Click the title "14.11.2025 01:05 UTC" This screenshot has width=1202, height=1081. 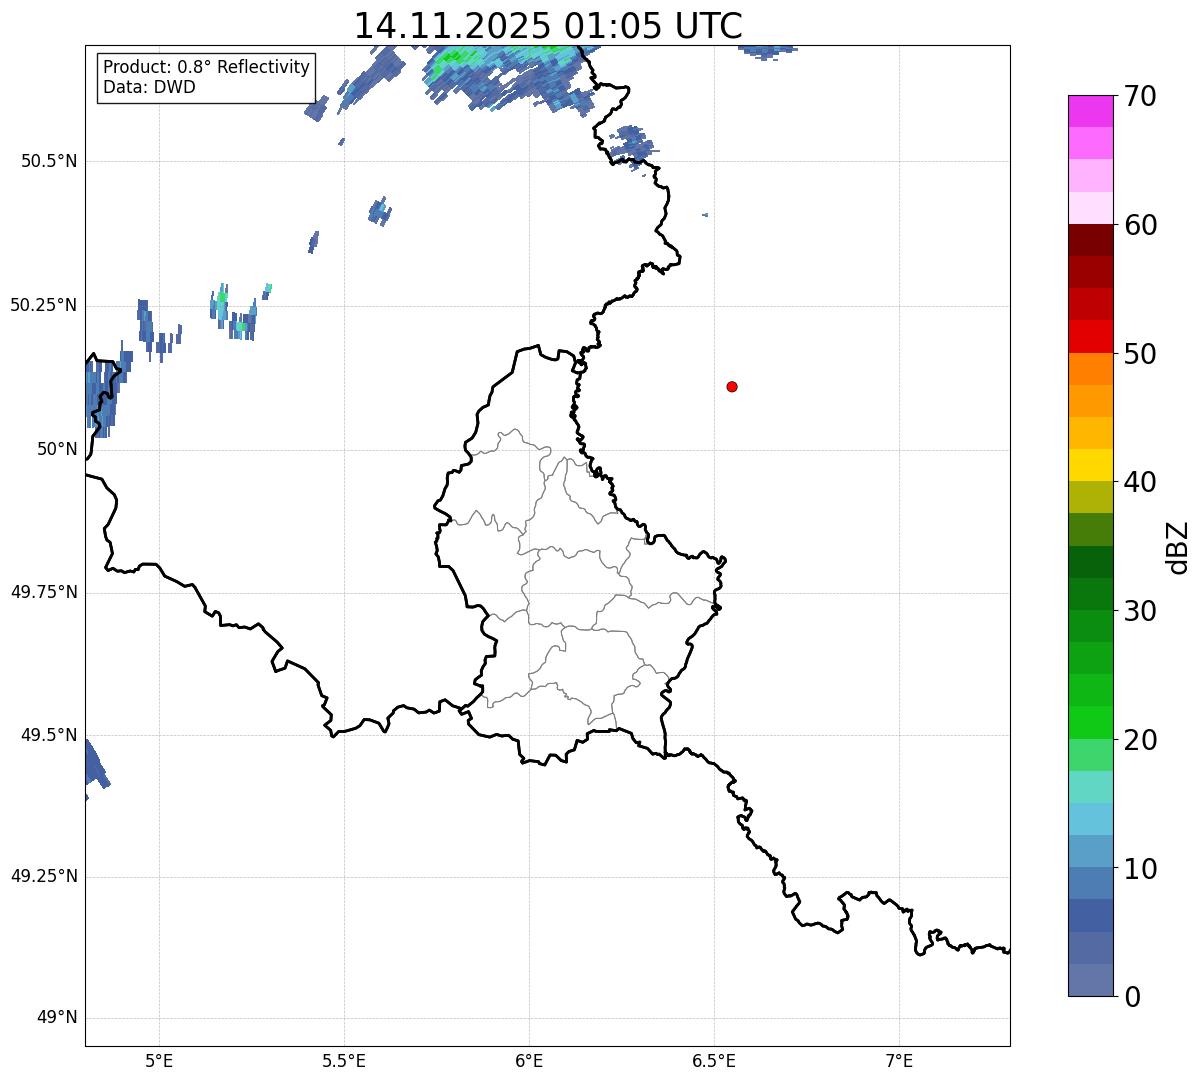click(548, 25)
